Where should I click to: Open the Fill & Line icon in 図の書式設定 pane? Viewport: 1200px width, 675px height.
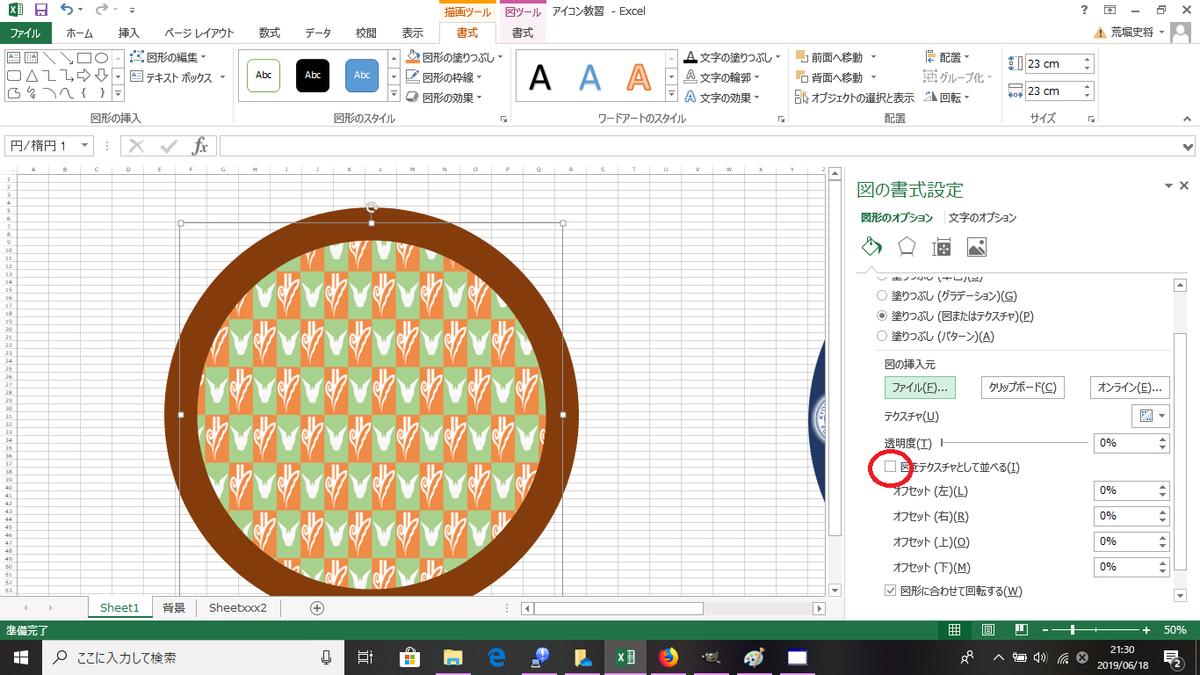click(x=870, y=246)
